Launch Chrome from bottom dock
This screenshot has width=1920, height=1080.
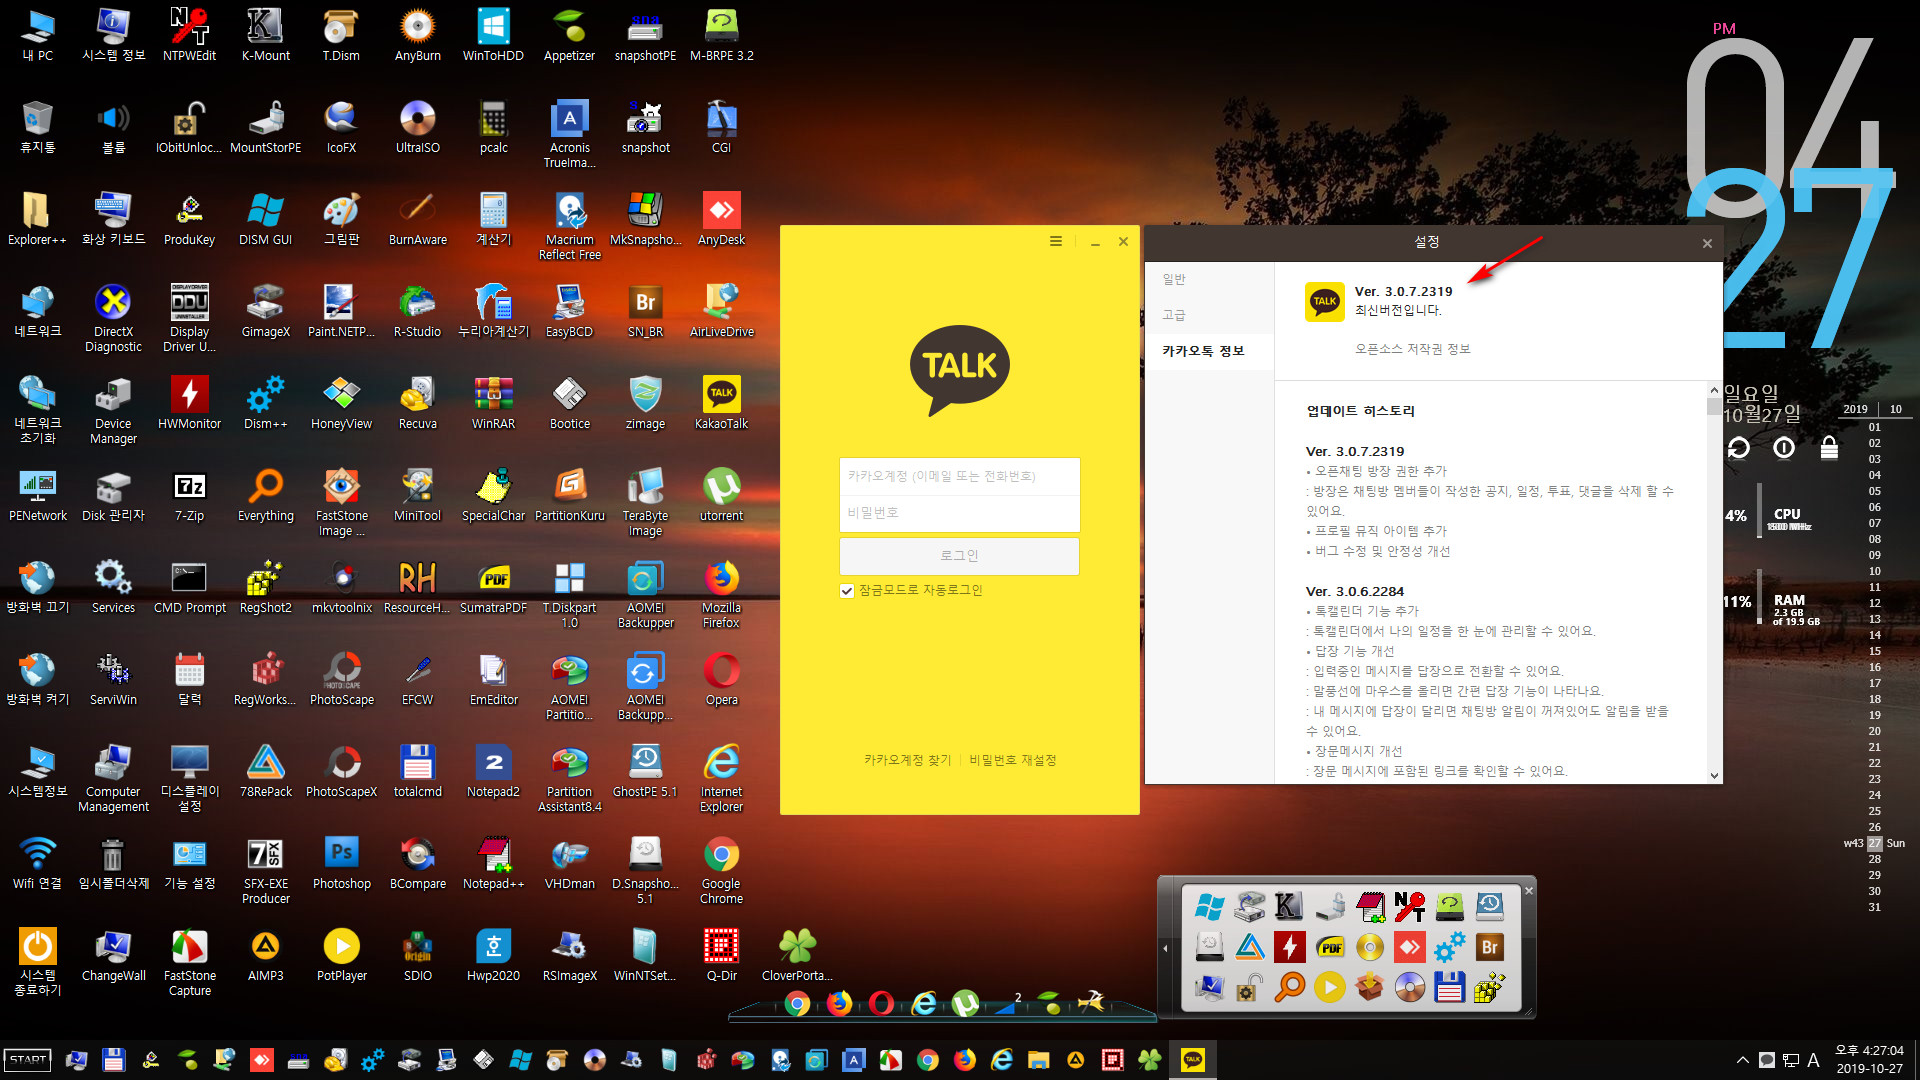[797, 1003]
